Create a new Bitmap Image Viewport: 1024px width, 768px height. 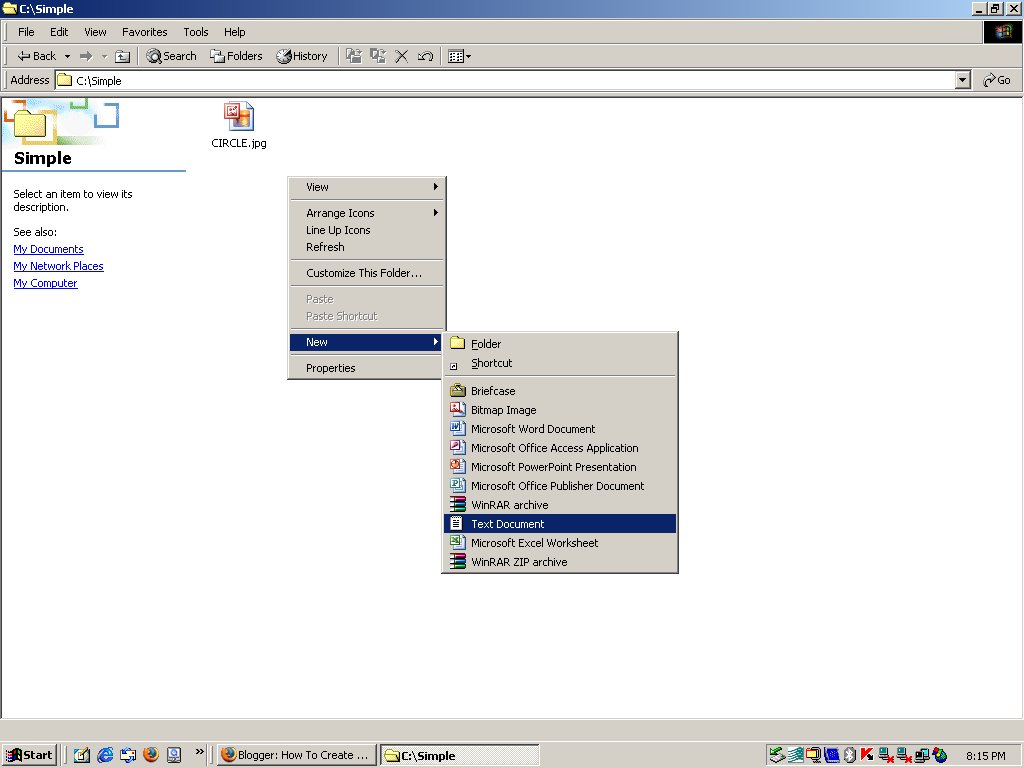click(x=560, y=409)
